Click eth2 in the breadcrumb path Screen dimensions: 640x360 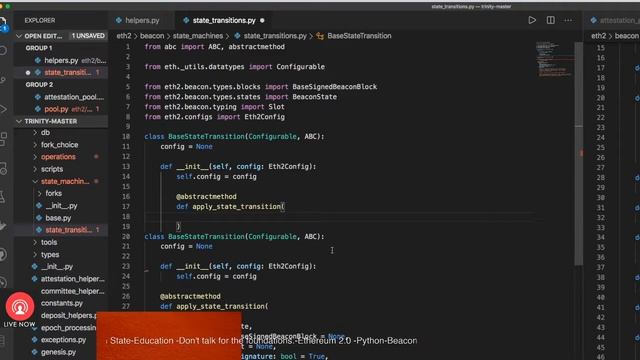pos(124,36)
